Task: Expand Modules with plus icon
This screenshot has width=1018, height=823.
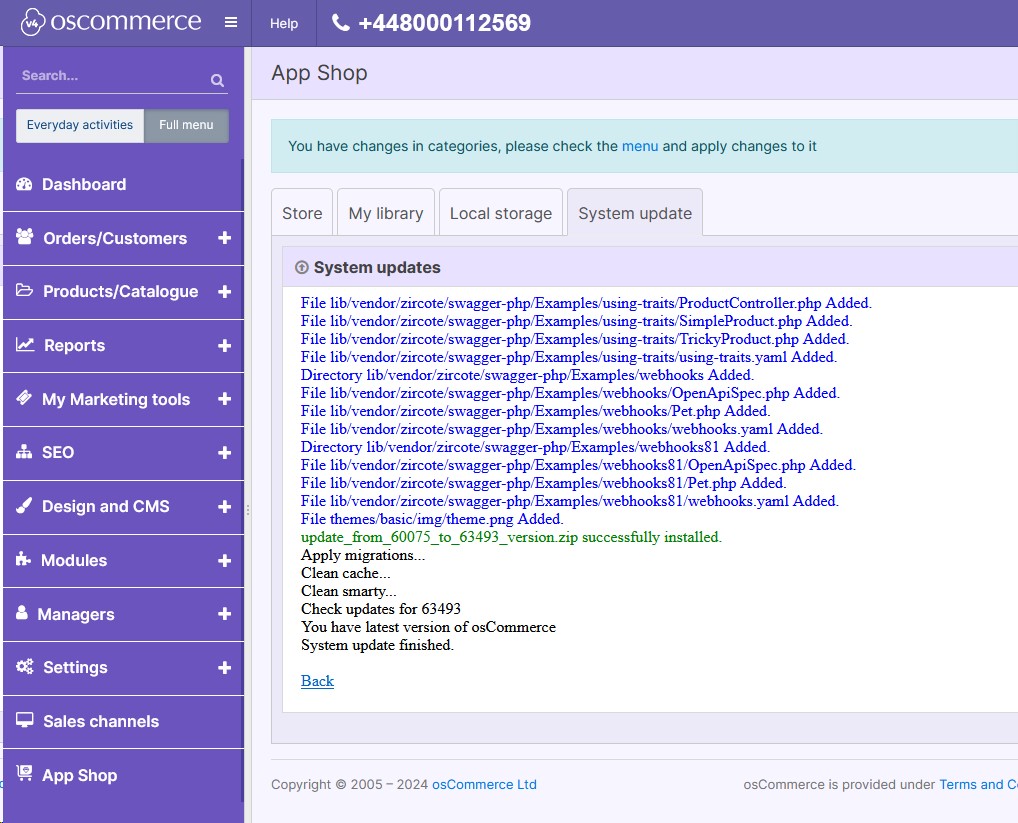Action: pos(225,561)
